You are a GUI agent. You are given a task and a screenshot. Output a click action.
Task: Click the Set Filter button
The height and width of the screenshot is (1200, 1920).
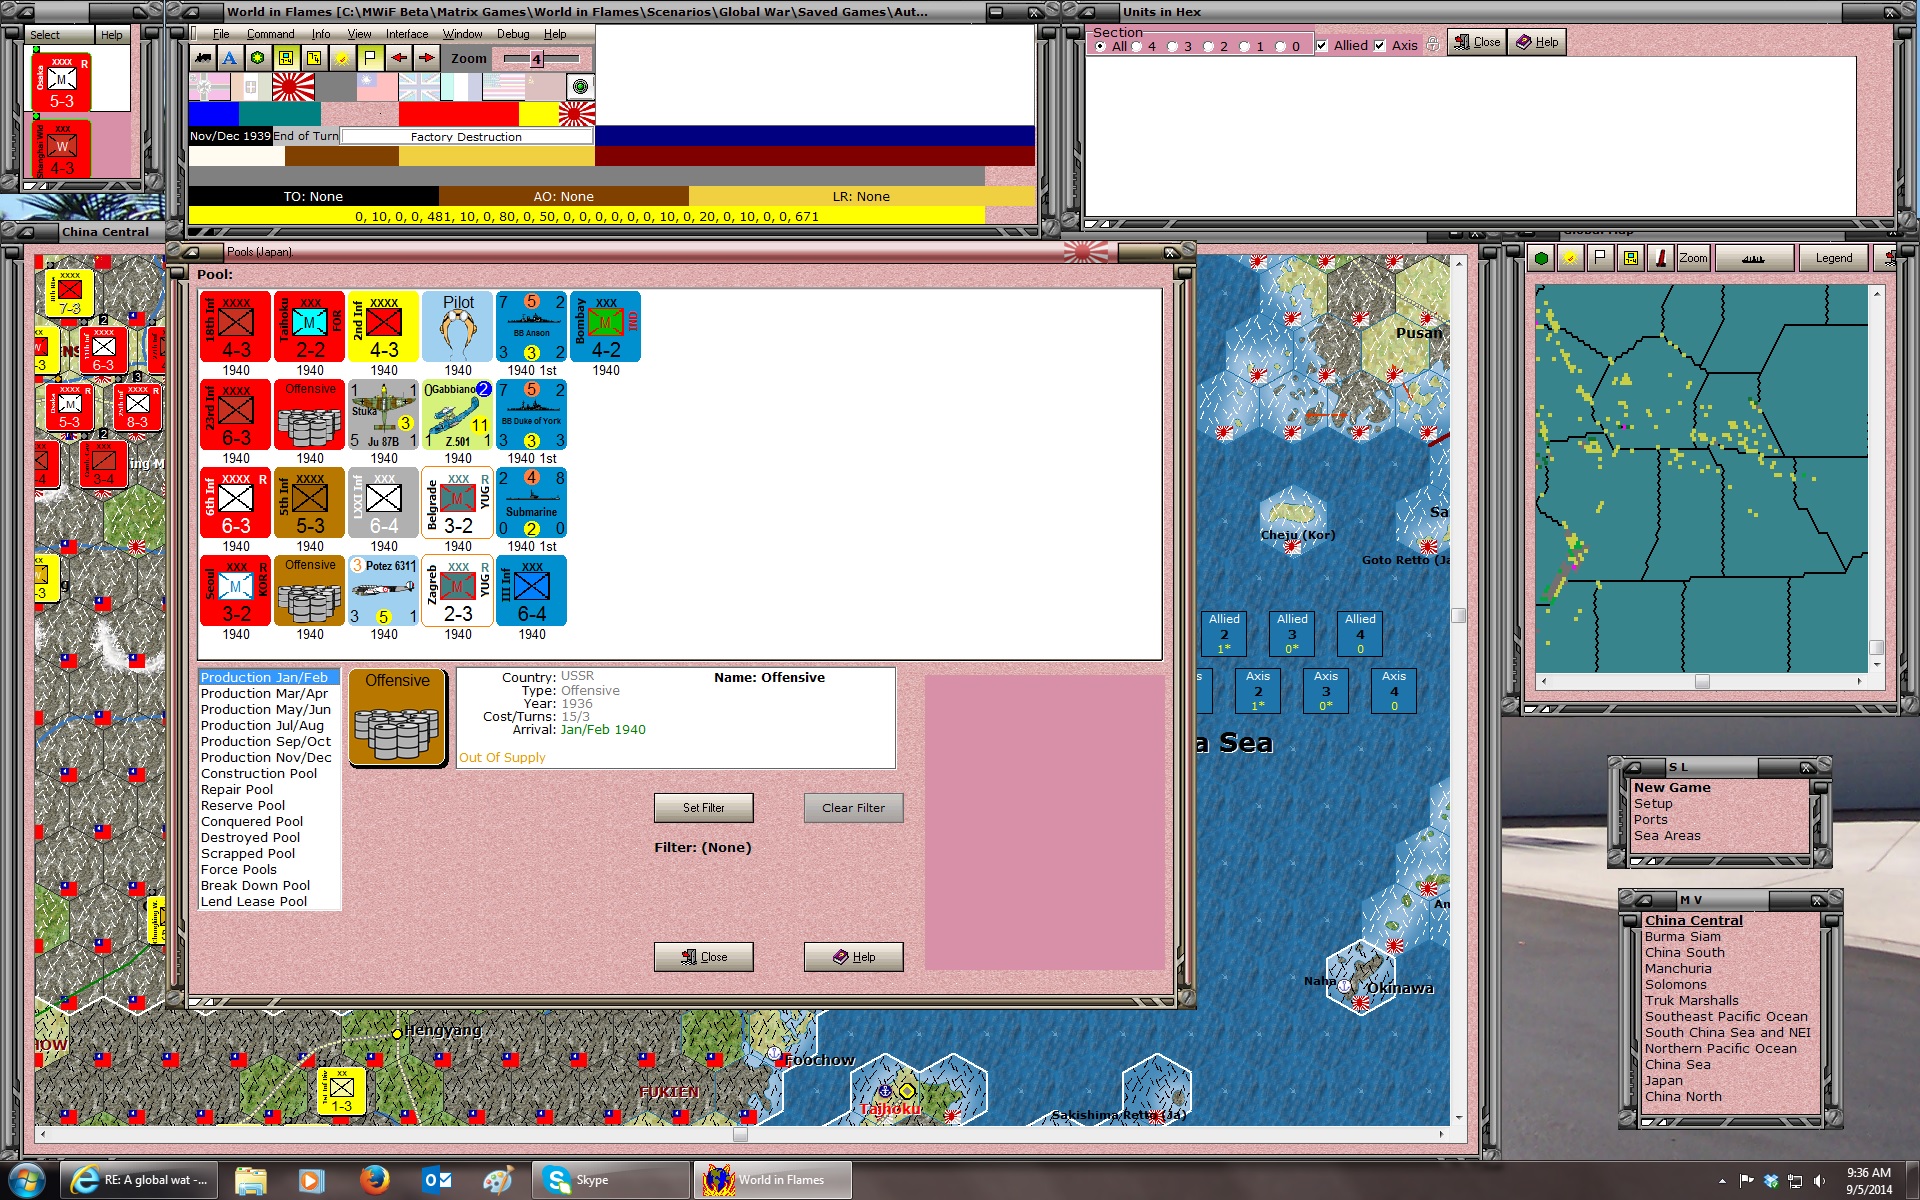703,808
